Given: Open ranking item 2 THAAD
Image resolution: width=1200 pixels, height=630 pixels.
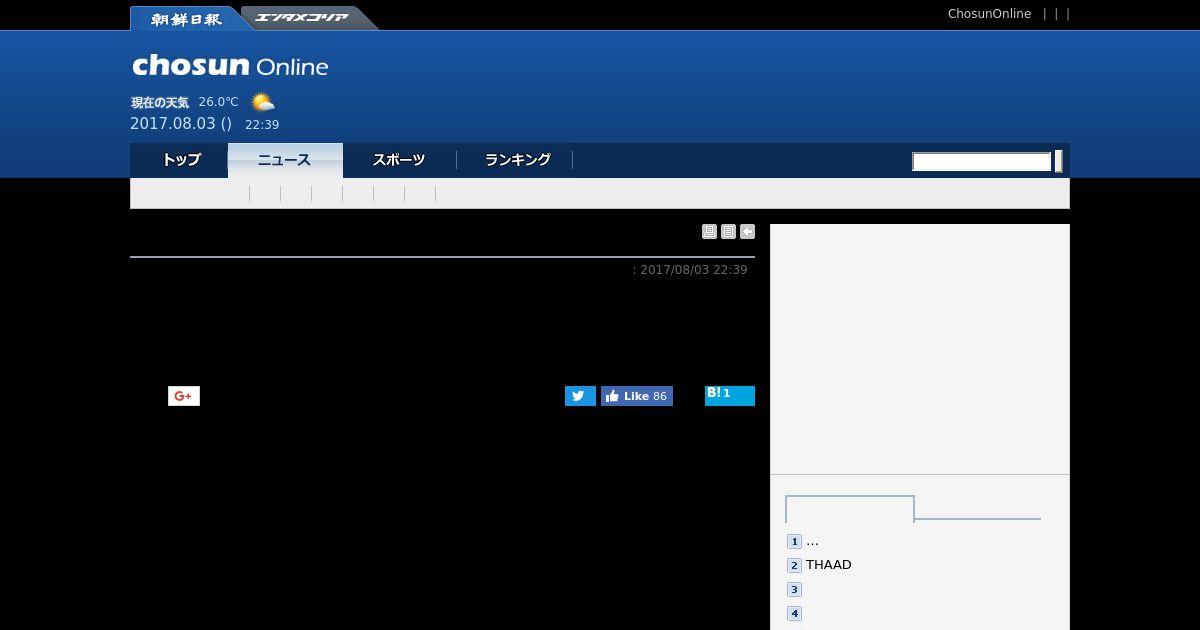Looking at the screenshot, I should (829, 565).
